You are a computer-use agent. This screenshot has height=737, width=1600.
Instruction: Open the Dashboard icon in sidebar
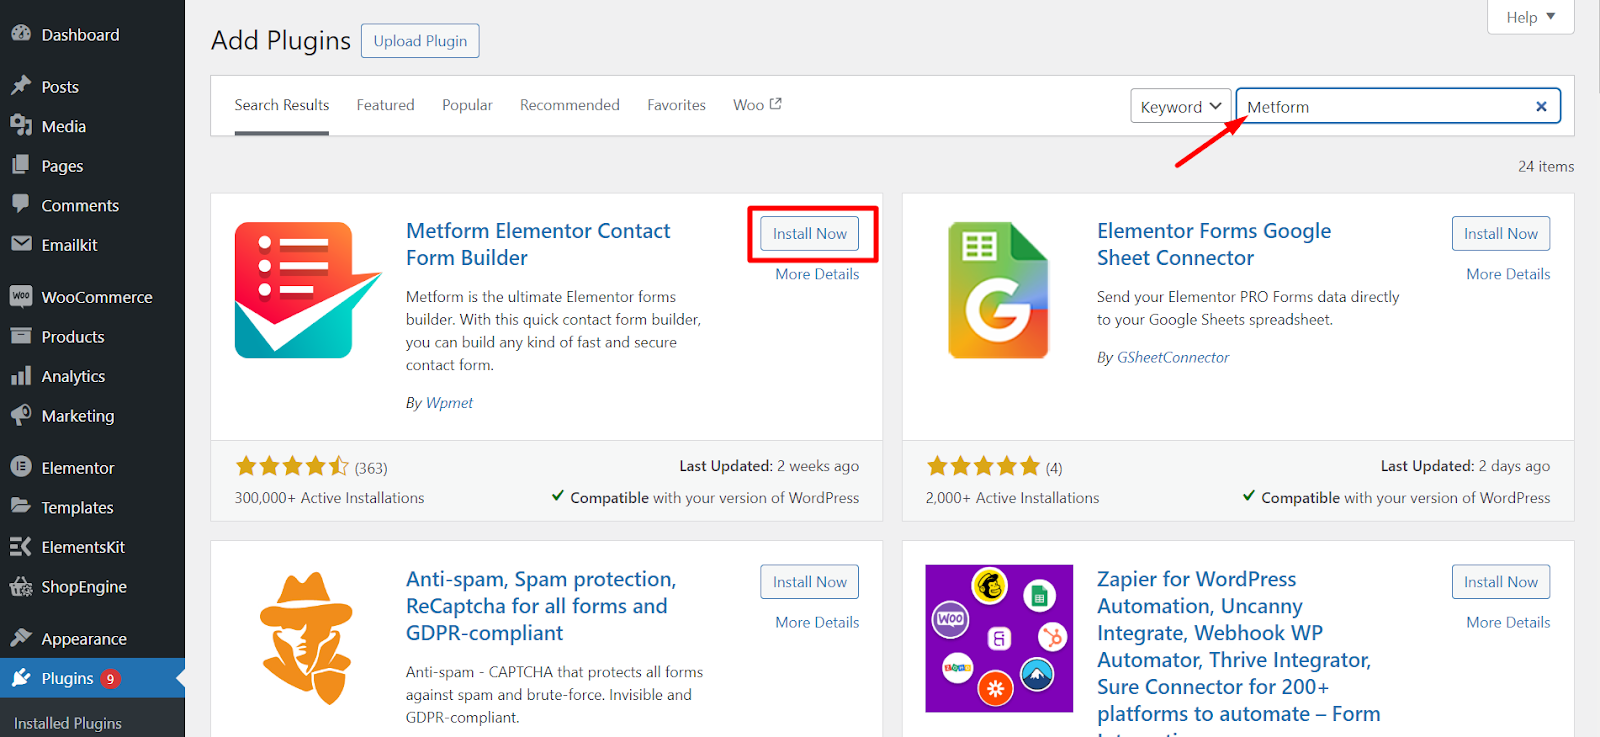pyautogui.click(x=21, y=34)
